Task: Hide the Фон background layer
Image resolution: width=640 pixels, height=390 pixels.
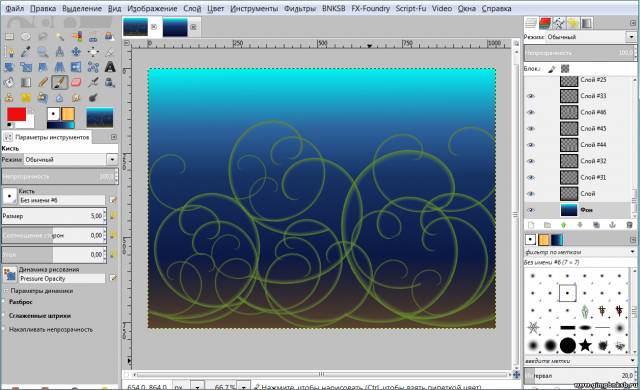Action: [x=530, y=210]
